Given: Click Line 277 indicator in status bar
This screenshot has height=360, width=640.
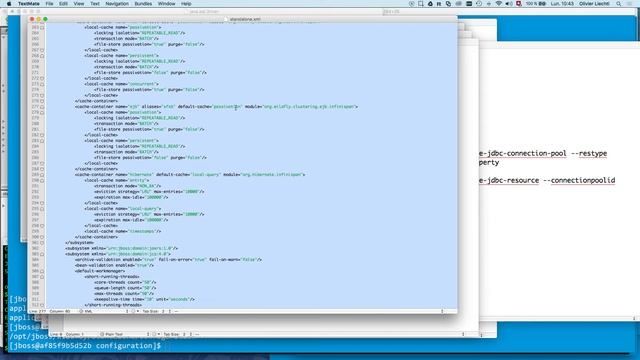Looking at the screenshot, I should [x=38, y=311].
